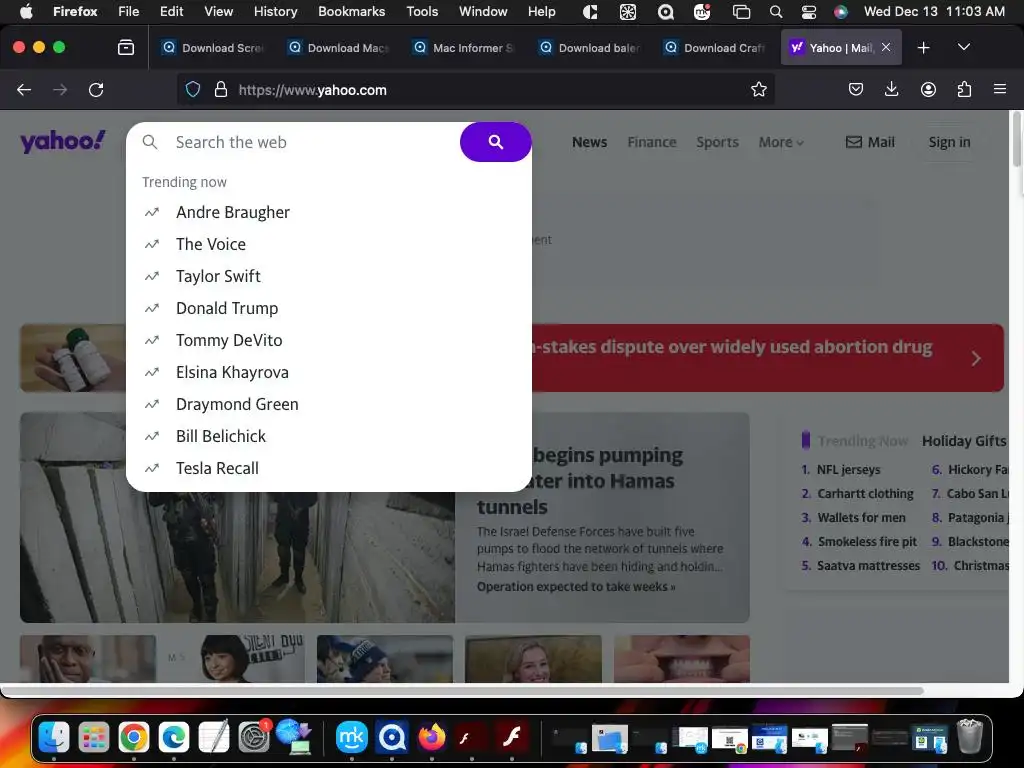The width and height of the screenshot is (1024, 768).
Task: Open the Firefox account icon
Action: click(928, 89)
